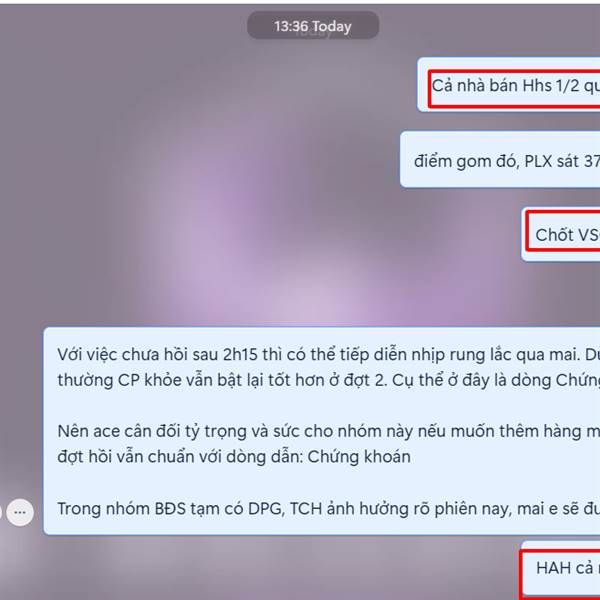The image size is (600, 600).
Task: Click the "13:36 Today" timestamp pill
Action: (313, 26)
